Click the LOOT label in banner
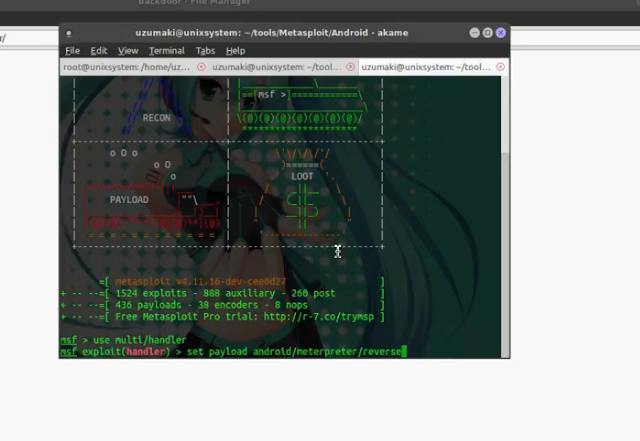640x441 pixels. coord(302,176)
